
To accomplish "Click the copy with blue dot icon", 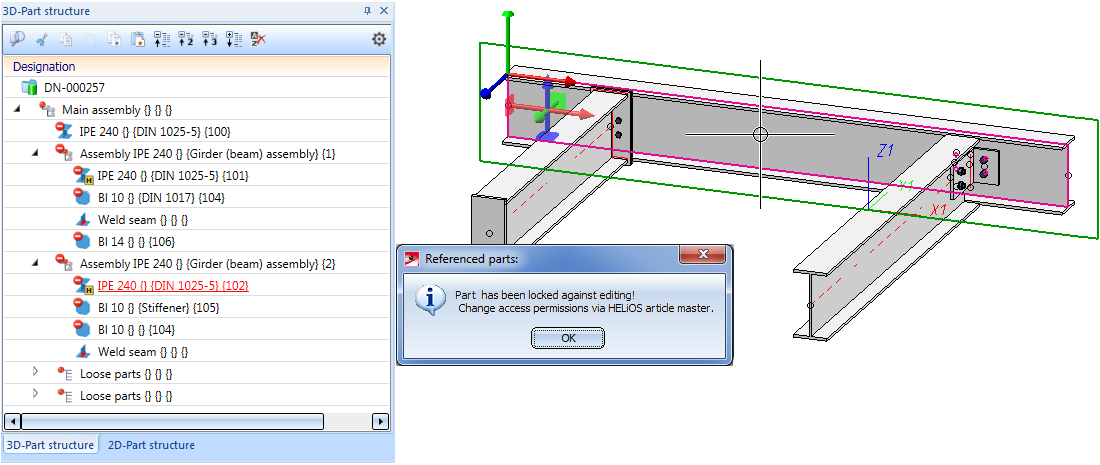I will pyautogui.click(x=114, y=39).
